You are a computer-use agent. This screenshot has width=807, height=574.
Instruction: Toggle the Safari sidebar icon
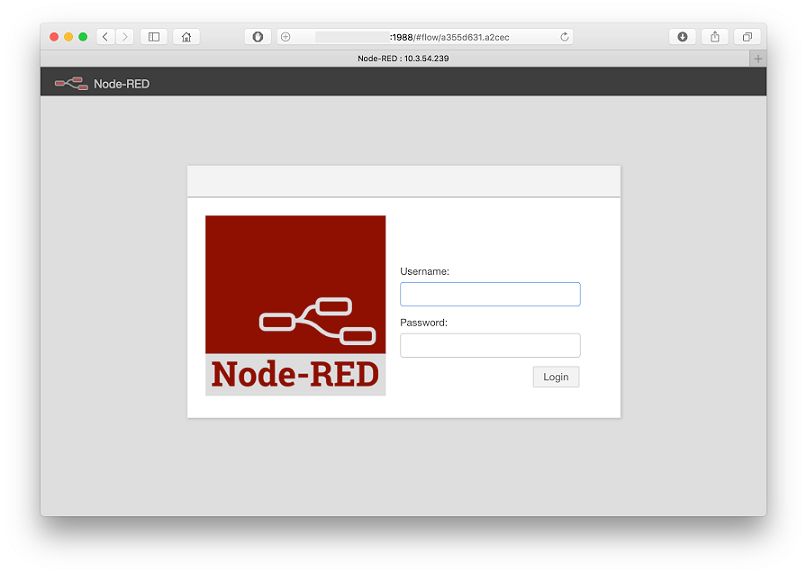coord(154,37)
